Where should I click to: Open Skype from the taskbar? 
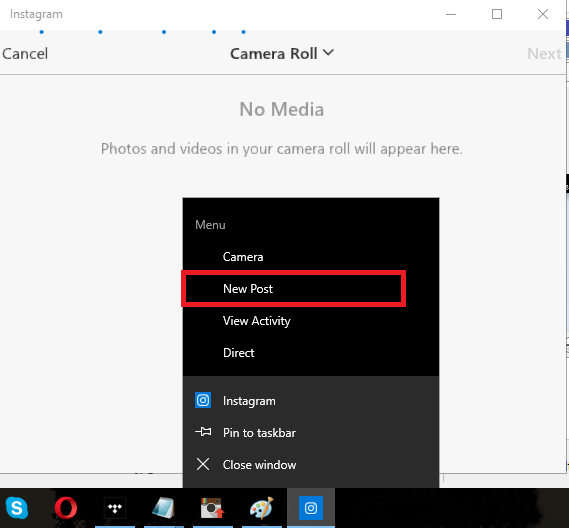(17, 508)
